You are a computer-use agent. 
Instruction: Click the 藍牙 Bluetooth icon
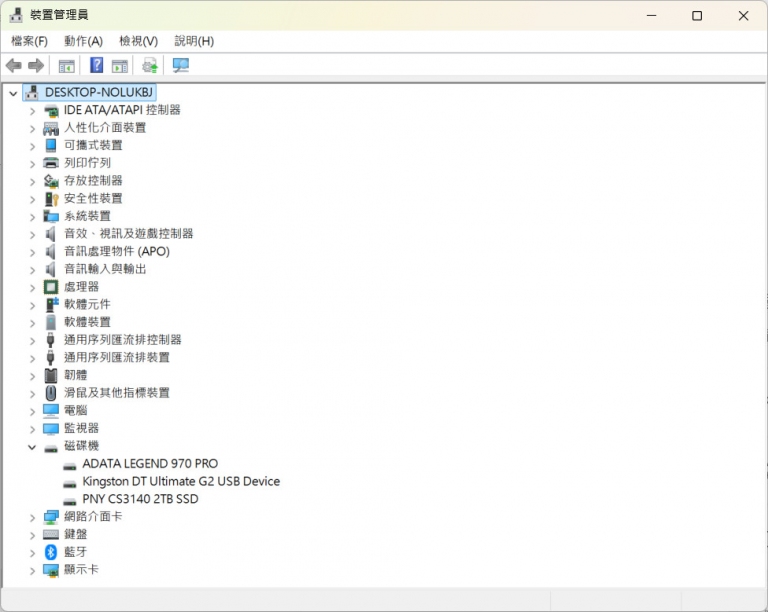point(51,552)
